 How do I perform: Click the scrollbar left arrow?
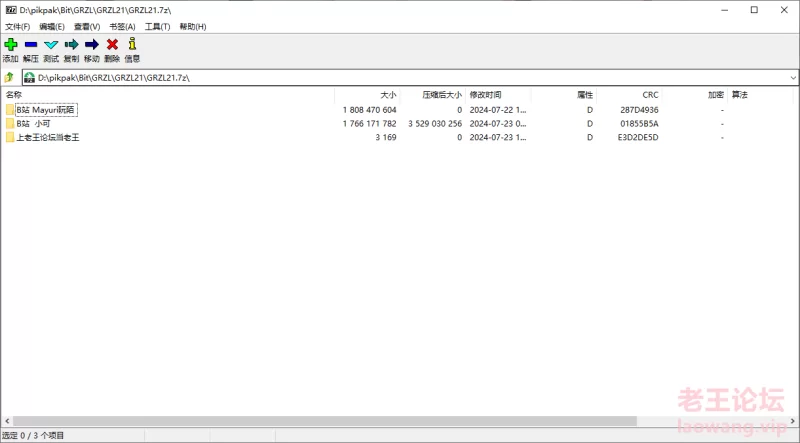point(6,421)
